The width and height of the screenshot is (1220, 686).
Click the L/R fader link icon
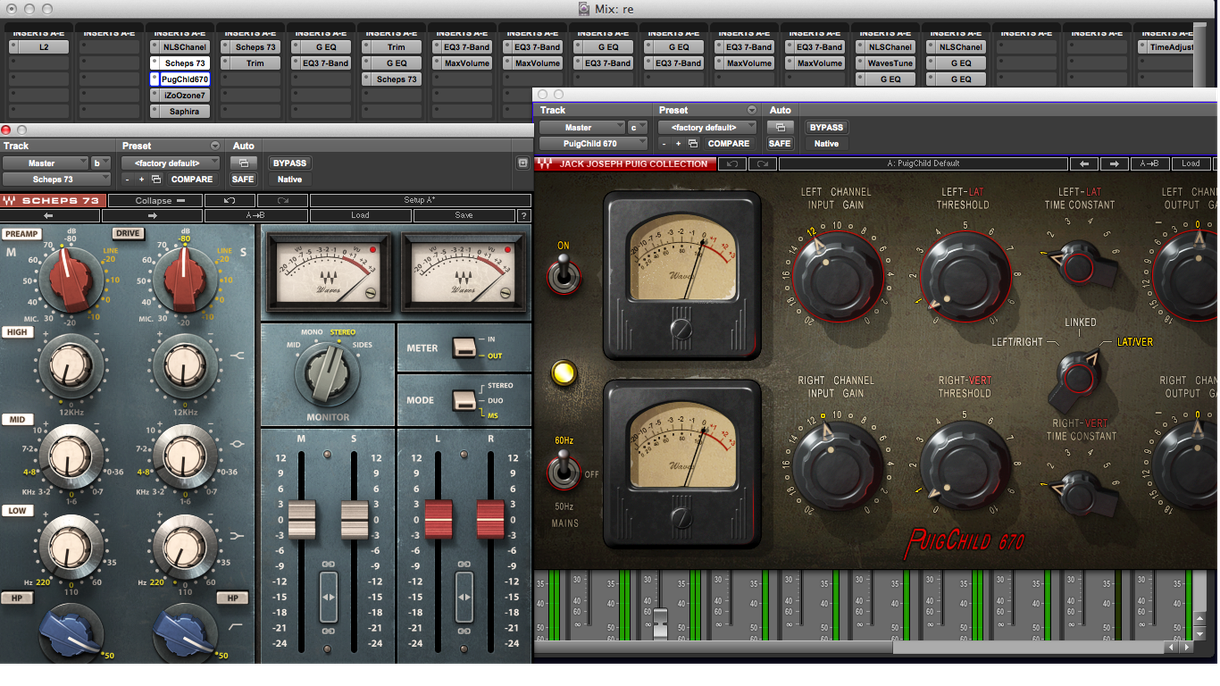(x=464, y=597)
